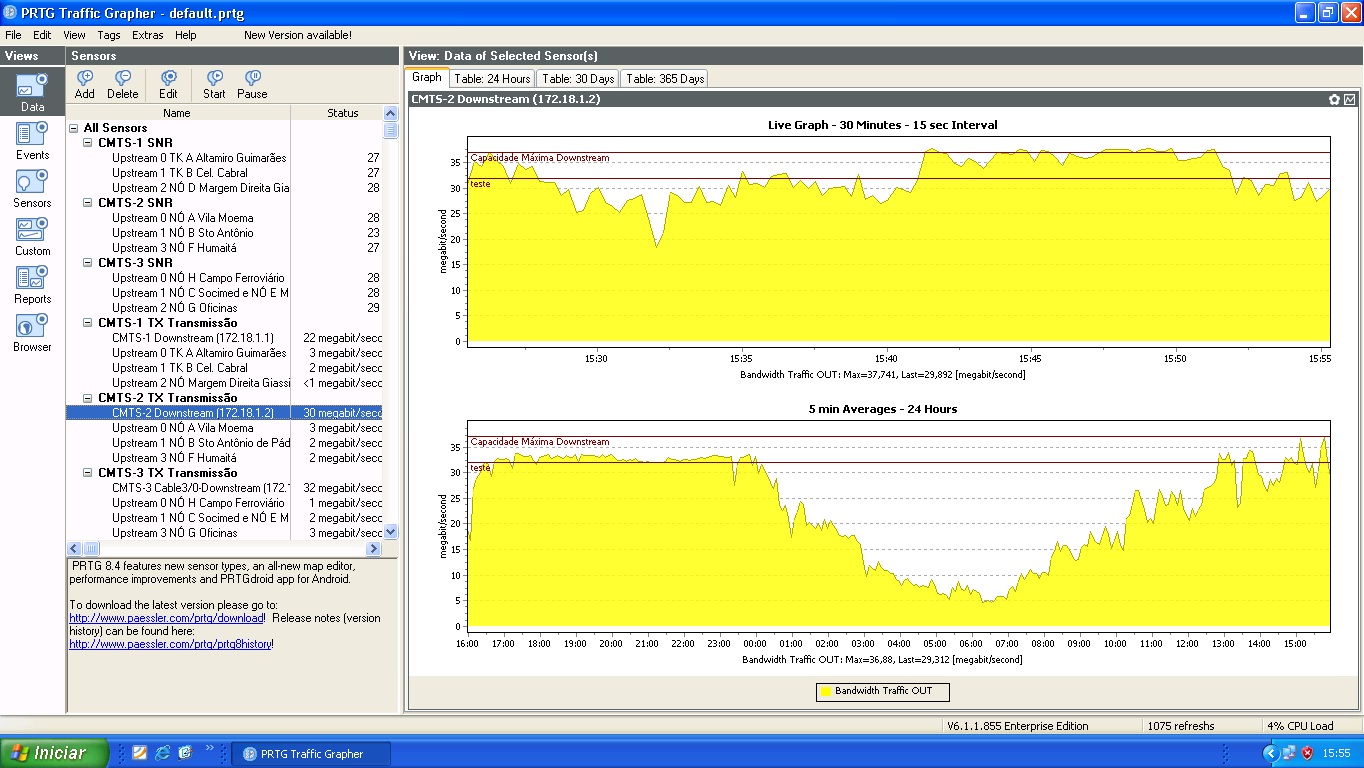The image size is (1364, 768).
Task: Toggle the graph panel checkbox icon
Action: [x=1350, y=99]
